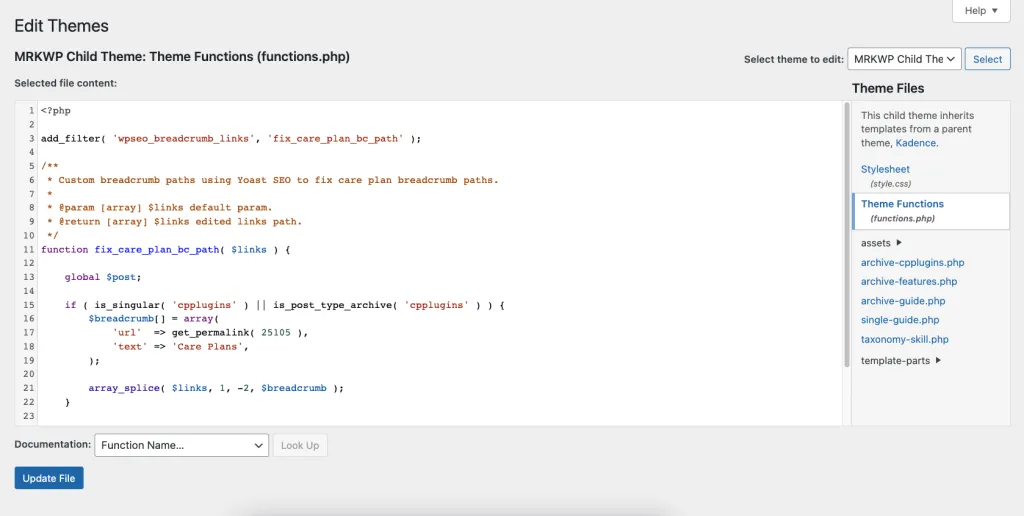Click the array_splice code line
The height and width of the screenshot is (516, 1024).
216,388
